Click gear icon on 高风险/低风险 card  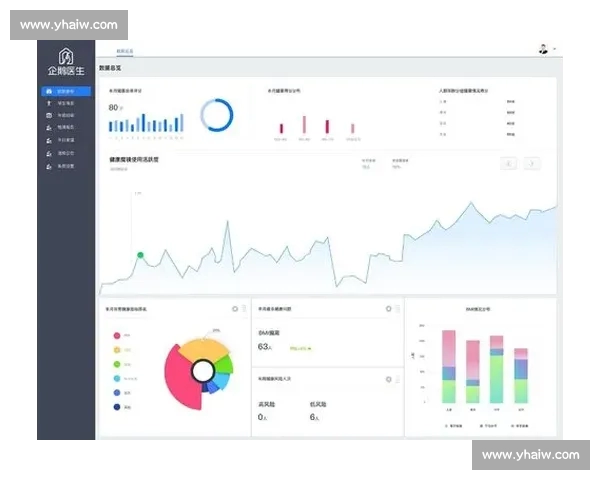click(x=387, y=379)
